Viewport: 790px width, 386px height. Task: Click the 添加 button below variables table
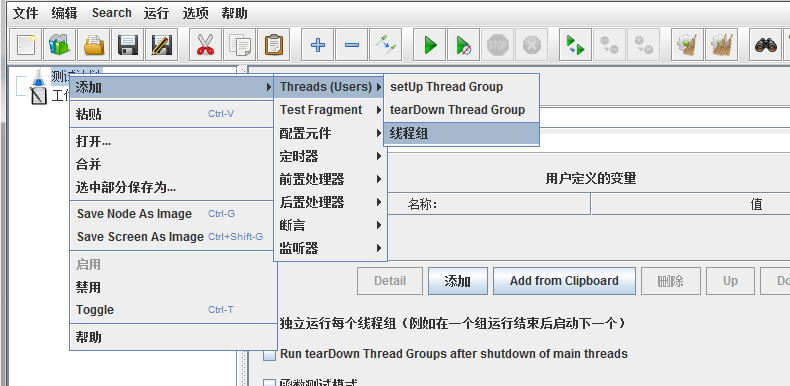457,281
